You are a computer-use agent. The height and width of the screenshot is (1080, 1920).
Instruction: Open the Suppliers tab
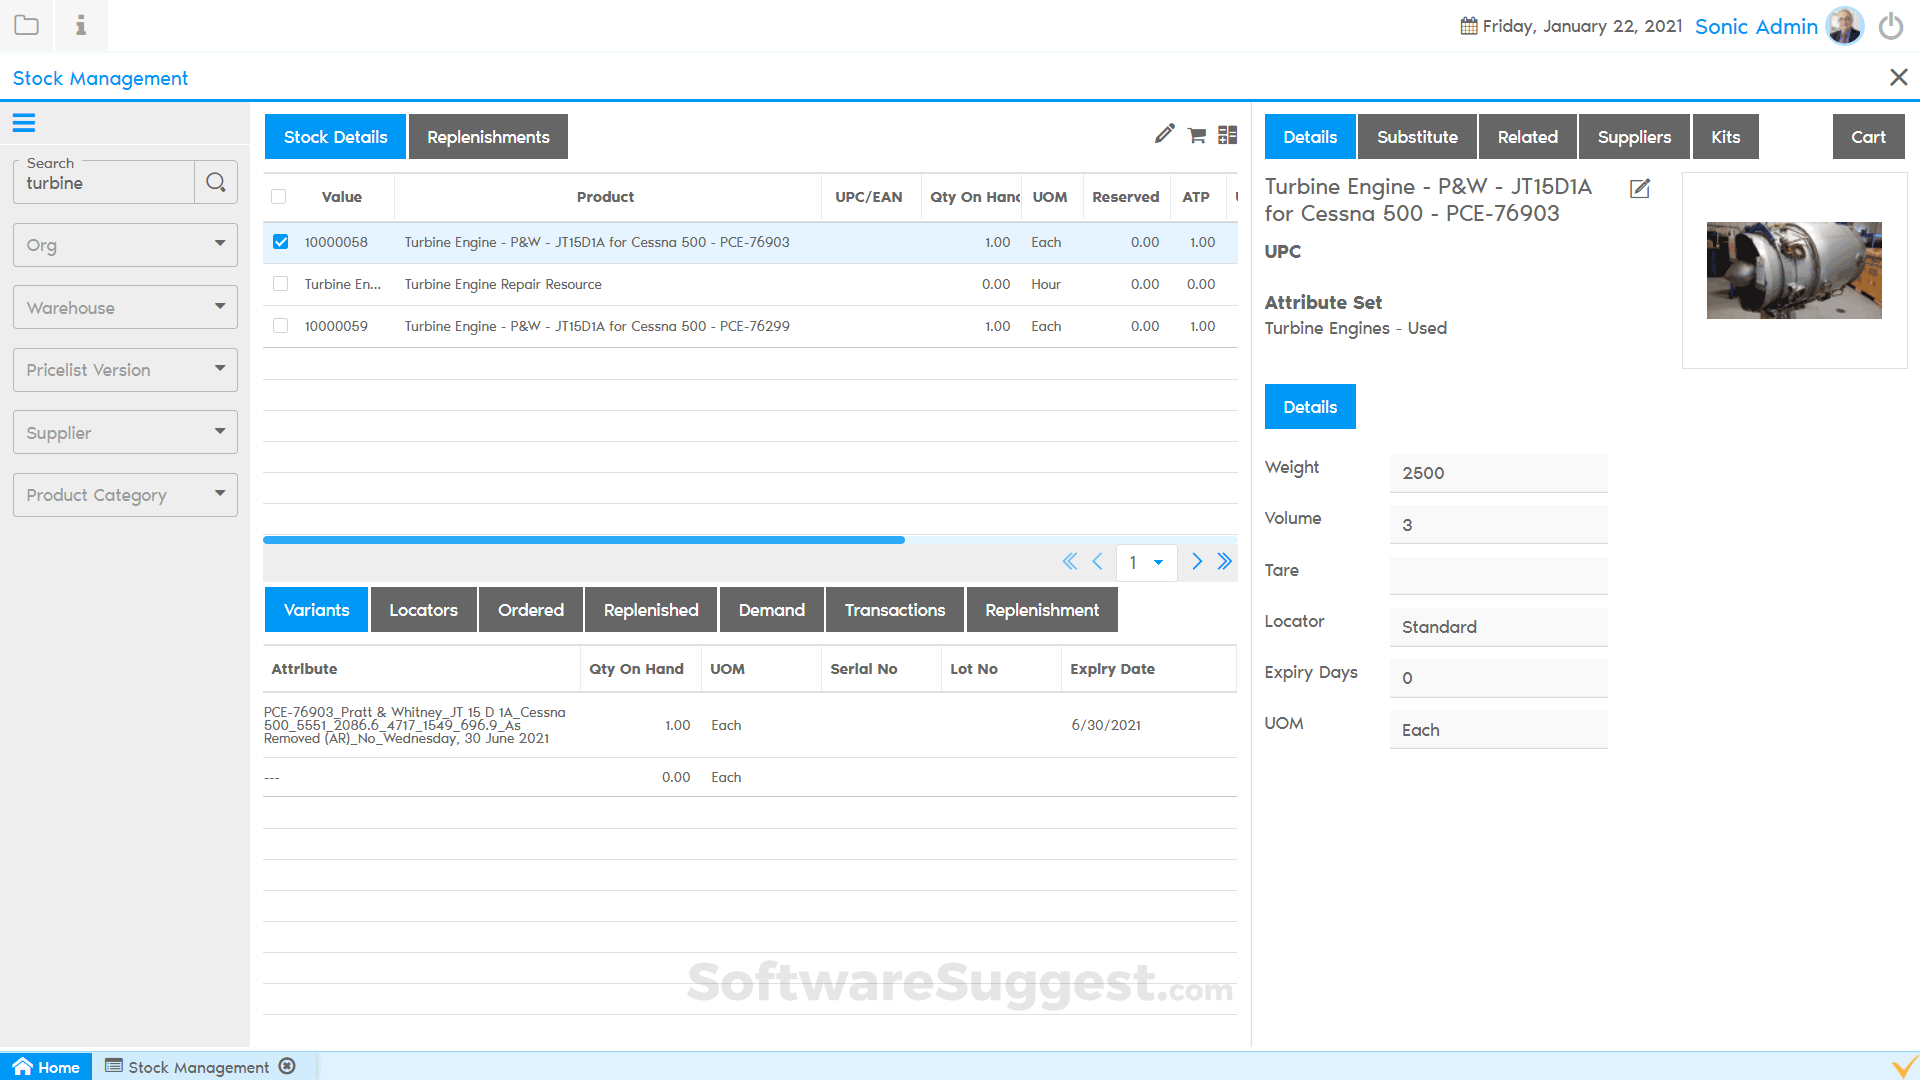tap(1634, 137)
